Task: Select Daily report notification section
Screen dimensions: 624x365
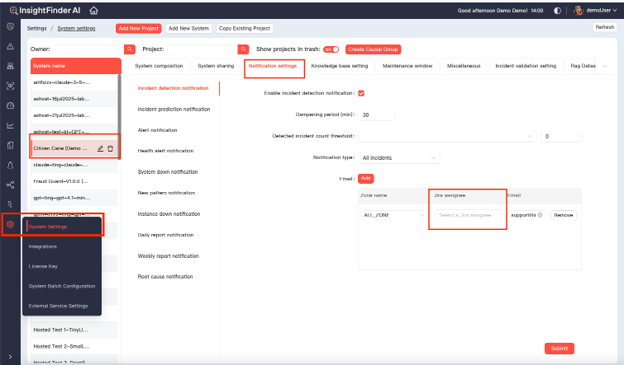Action: click(x=166, y=235)
